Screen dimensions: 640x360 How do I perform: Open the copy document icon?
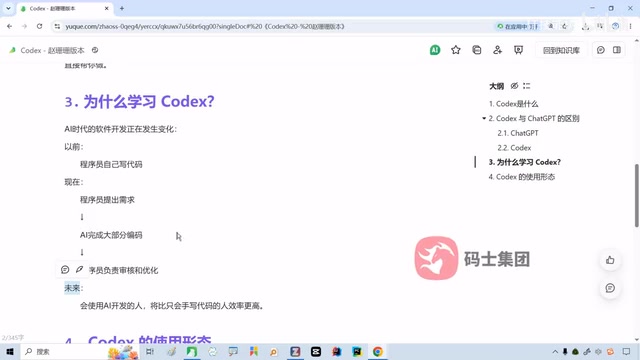pos(476,50)
